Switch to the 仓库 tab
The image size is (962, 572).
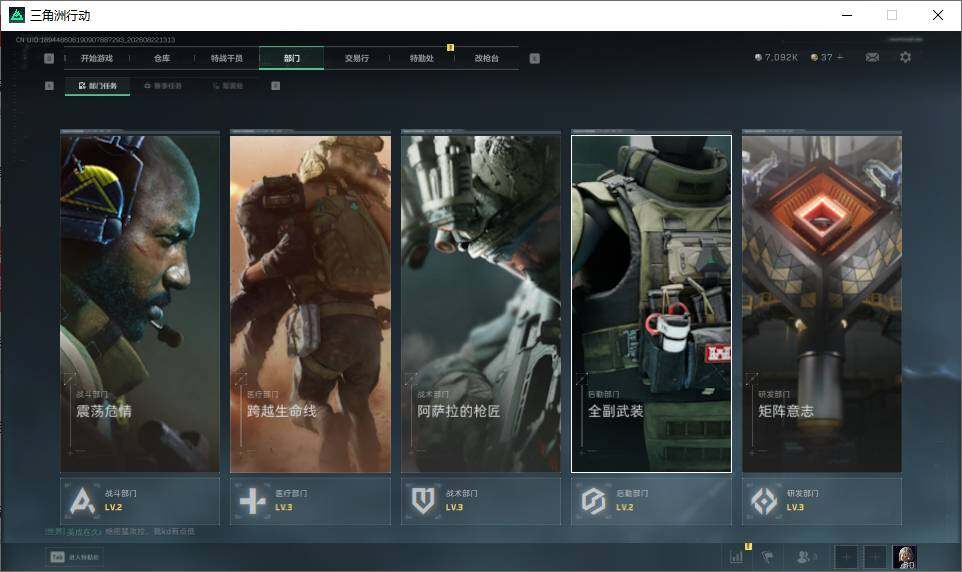coord(162,58)
